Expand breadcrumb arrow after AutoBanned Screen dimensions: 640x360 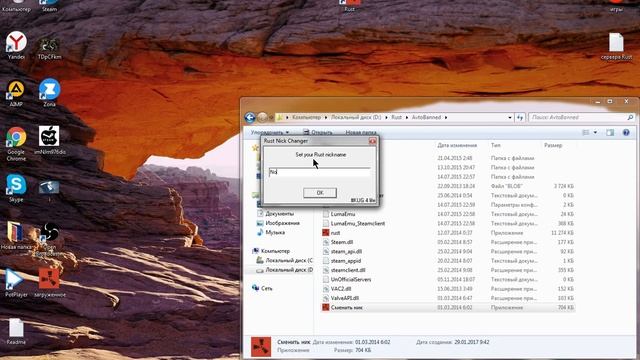(x=446, y=118)
